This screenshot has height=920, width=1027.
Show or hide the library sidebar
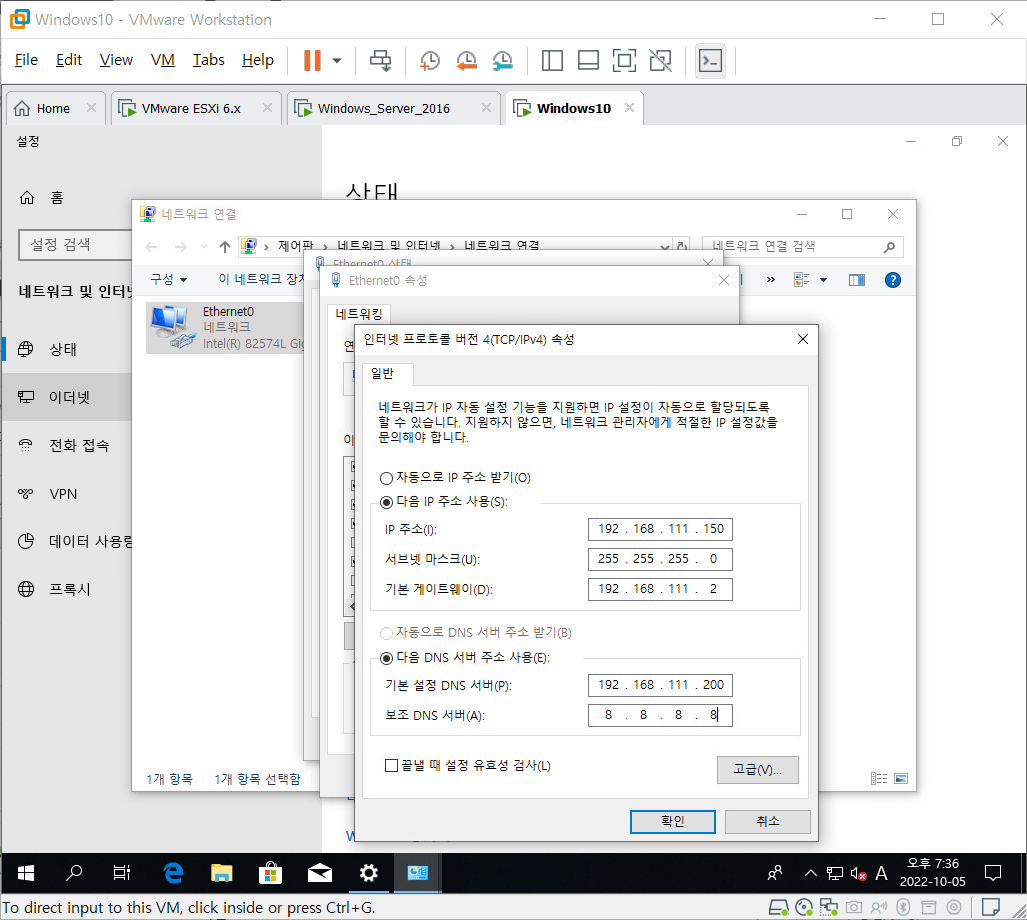click(552, 60)
